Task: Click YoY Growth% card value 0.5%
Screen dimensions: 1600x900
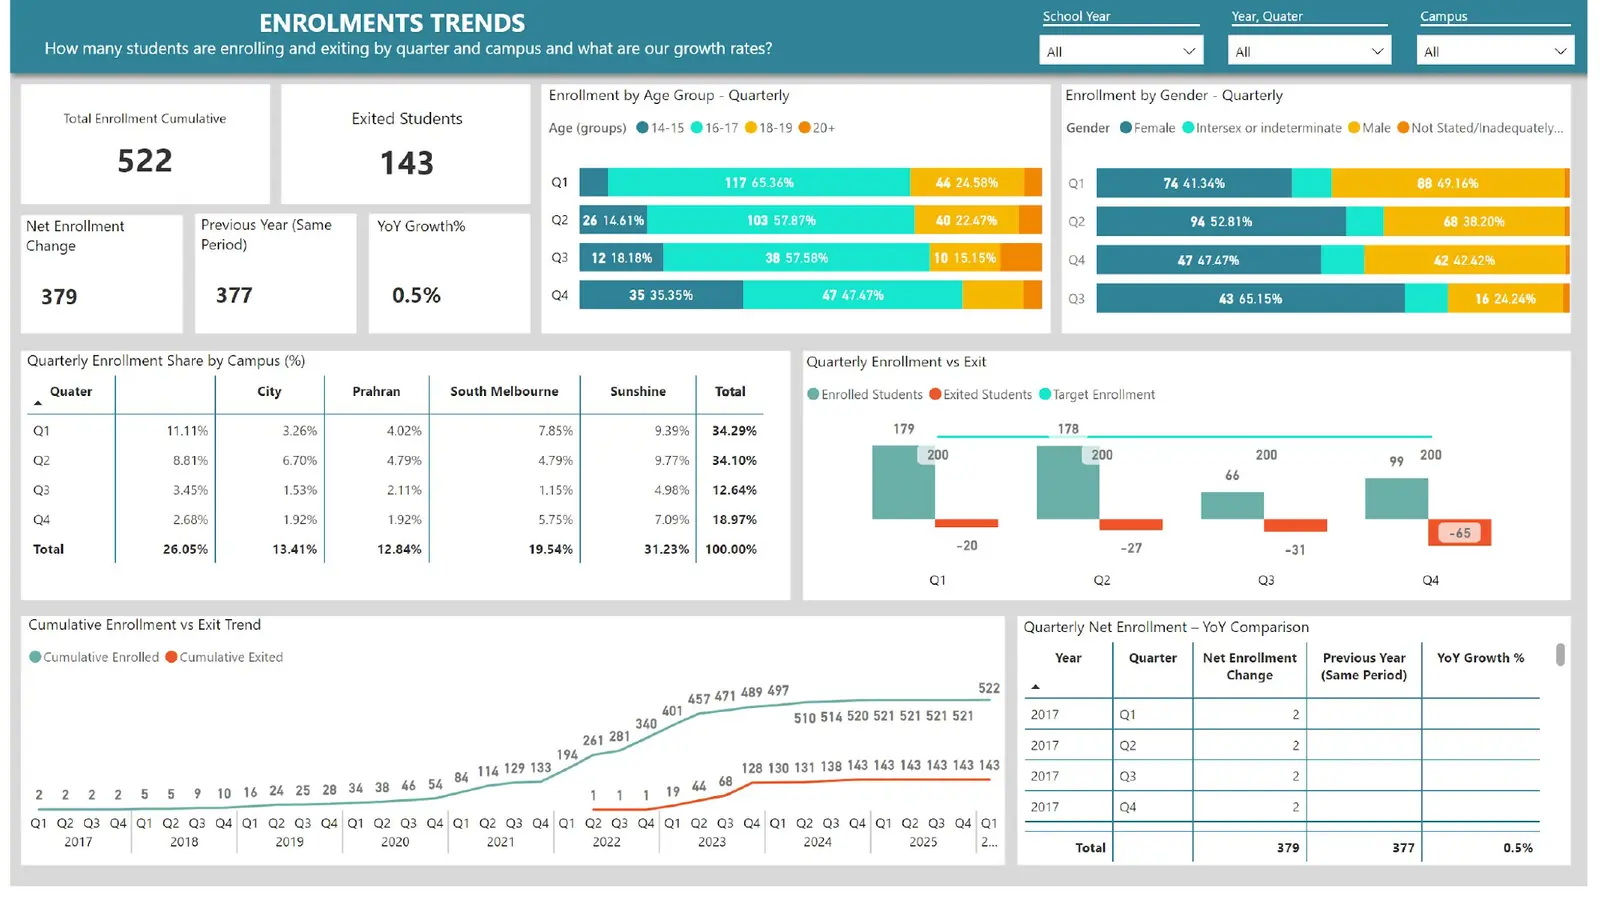Action: click(x=416, y=296)
